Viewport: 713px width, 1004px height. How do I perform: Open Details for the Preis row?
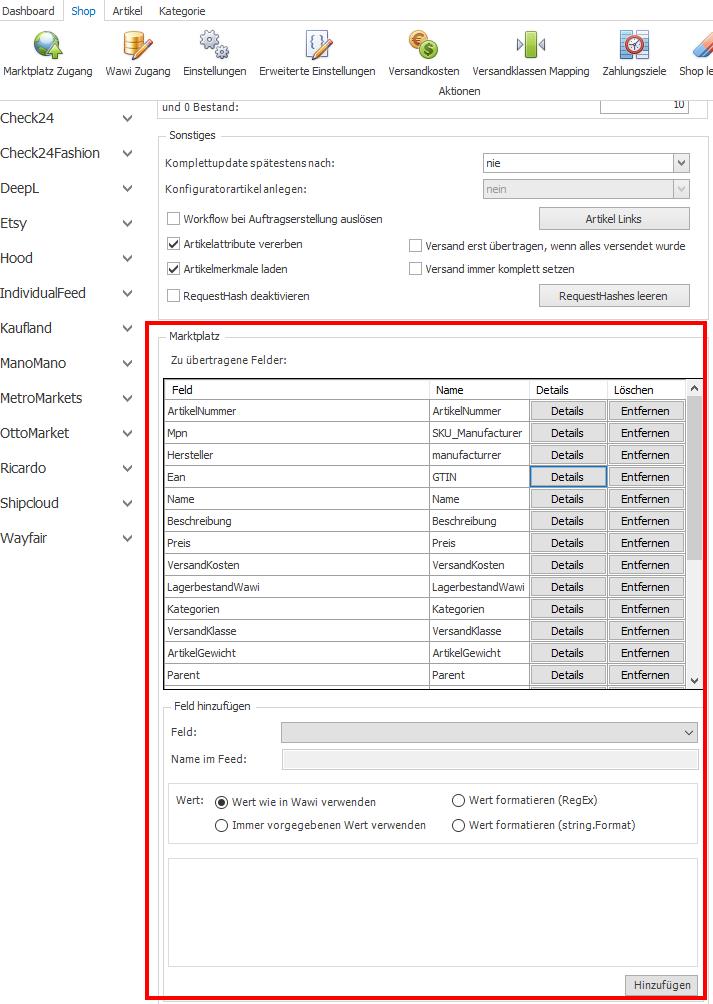pyautogui.click(x=568, y=543)
